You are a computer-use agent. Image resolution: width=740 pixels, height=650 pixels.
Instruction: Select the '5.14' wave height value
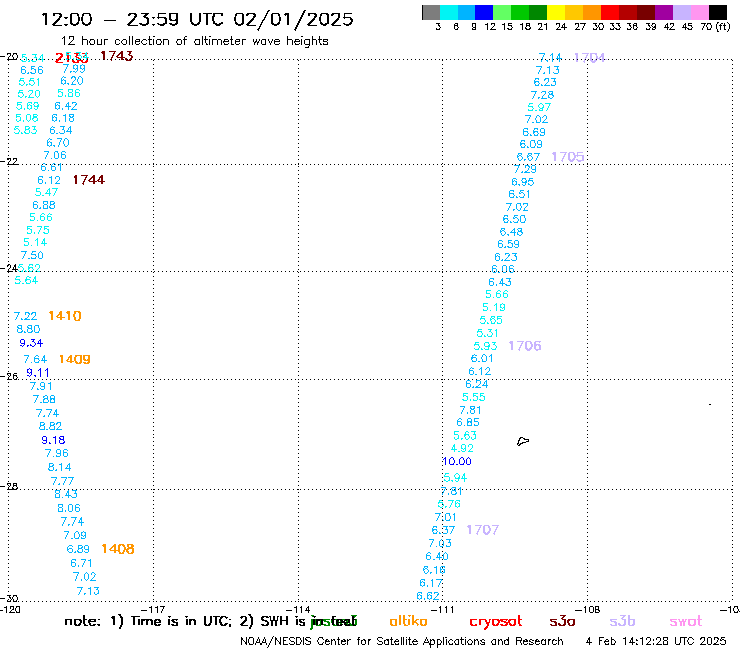(x=35, y=243)
